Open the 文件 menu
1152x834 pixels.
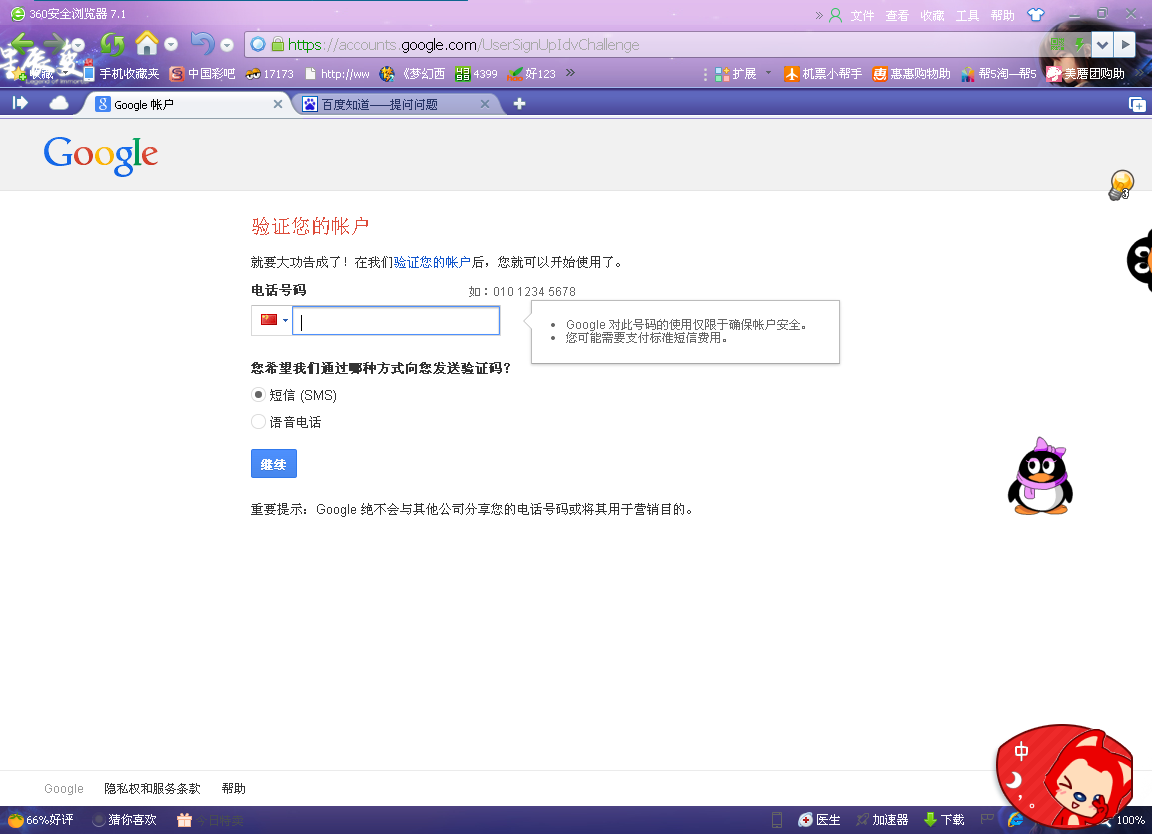[x=863, y=15]
